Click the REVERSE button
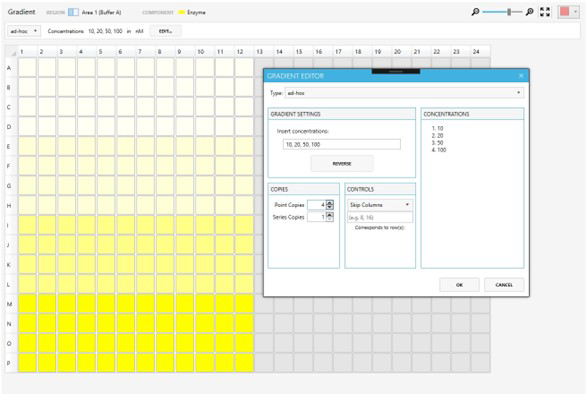 tap(342, 164)
